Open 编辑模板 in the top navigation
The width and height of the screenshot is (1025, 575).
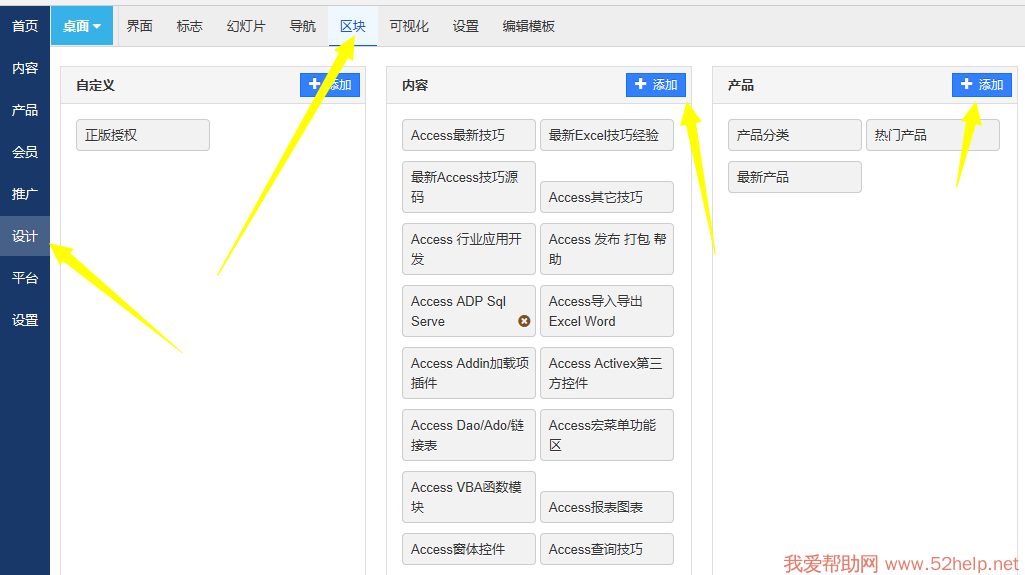529,26
